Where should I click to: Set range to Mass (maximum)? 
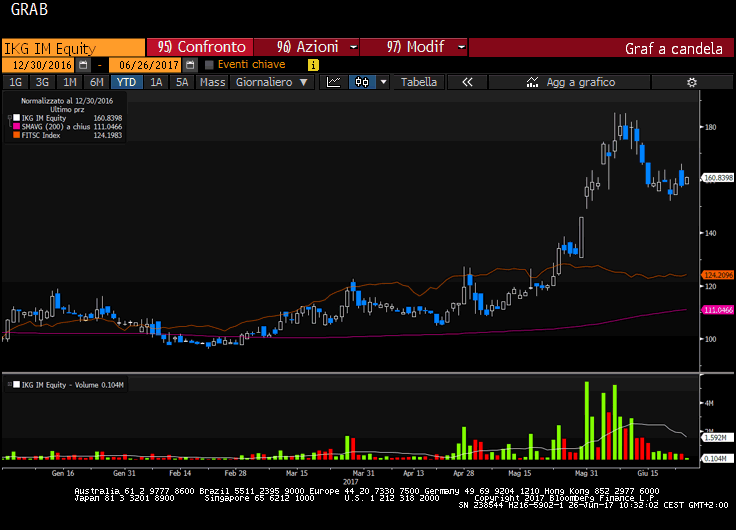coord(212,82)
